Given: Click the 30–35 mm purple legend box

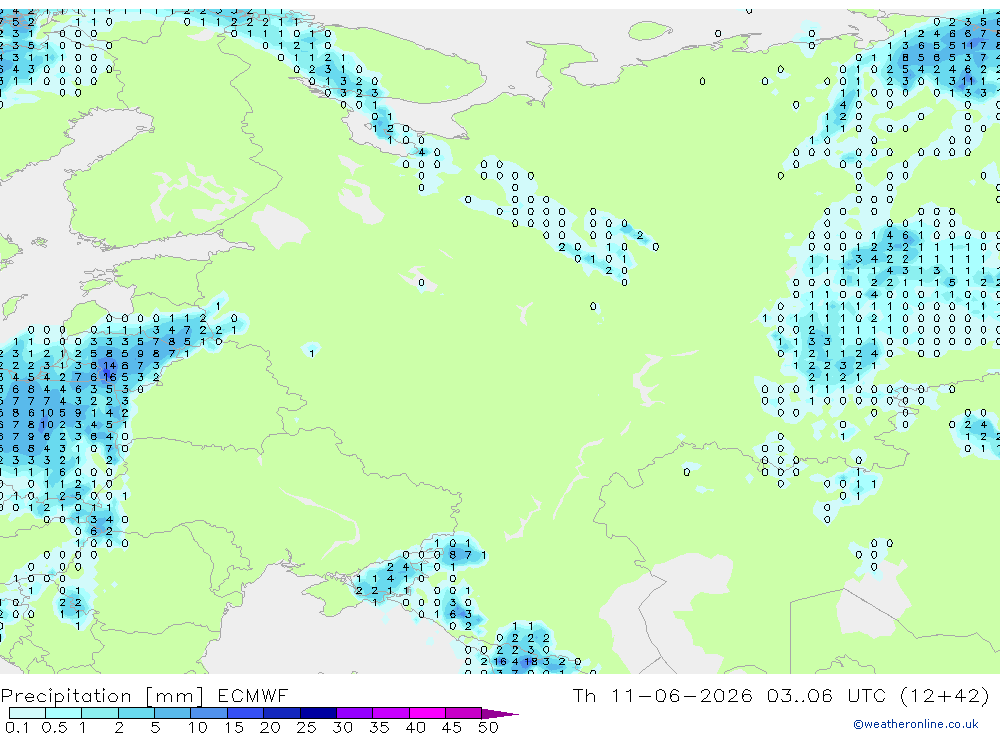Looking at the screenshot, I should 355,713.
